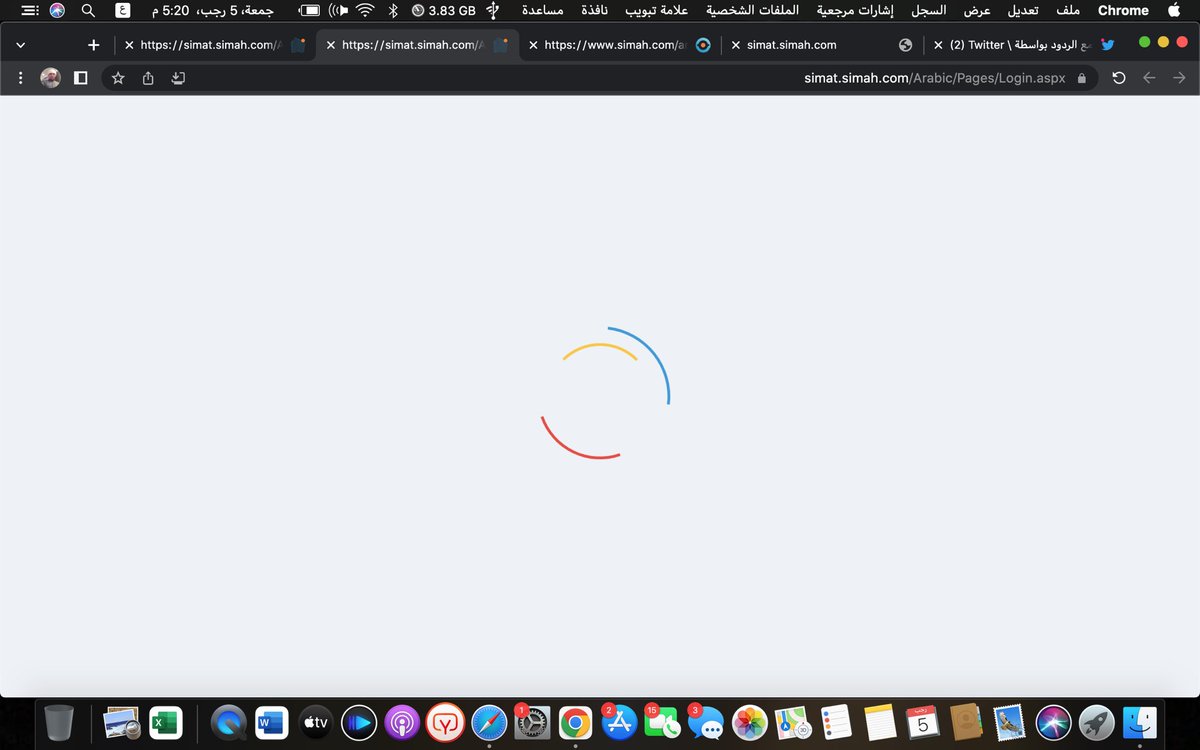Expand the tab search chevron
The width and height of the screenshot is (1200, 750).
(x=21, y=45)
